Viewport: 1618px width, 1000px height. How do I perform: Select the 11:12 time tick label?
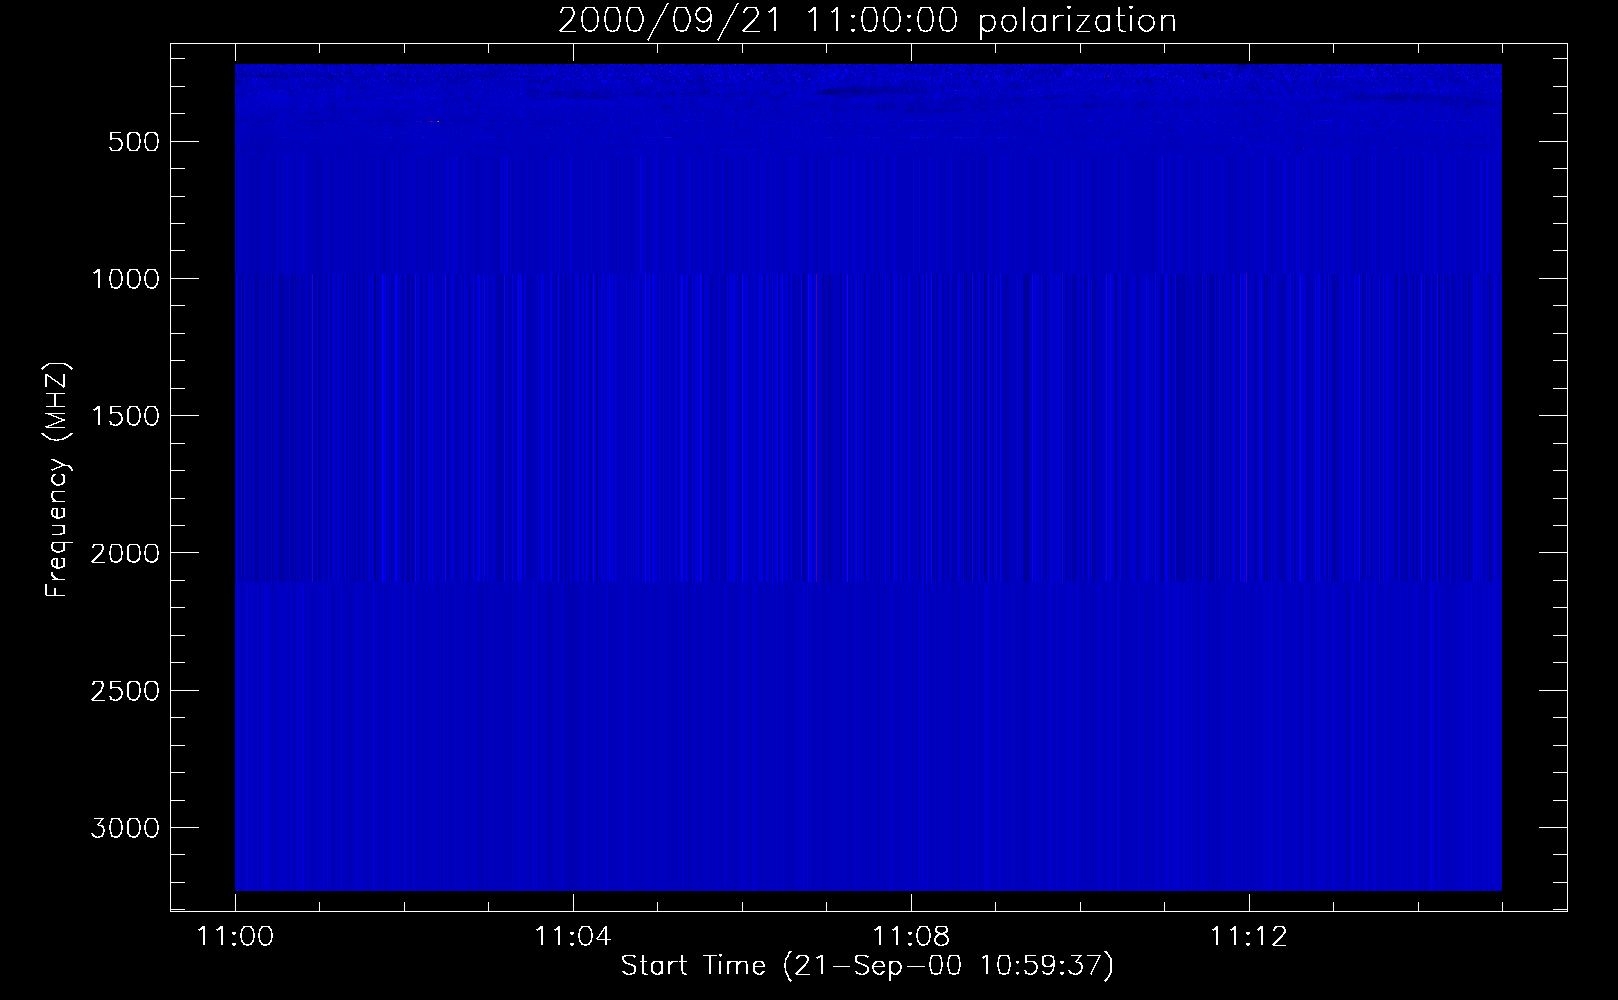1249,937
